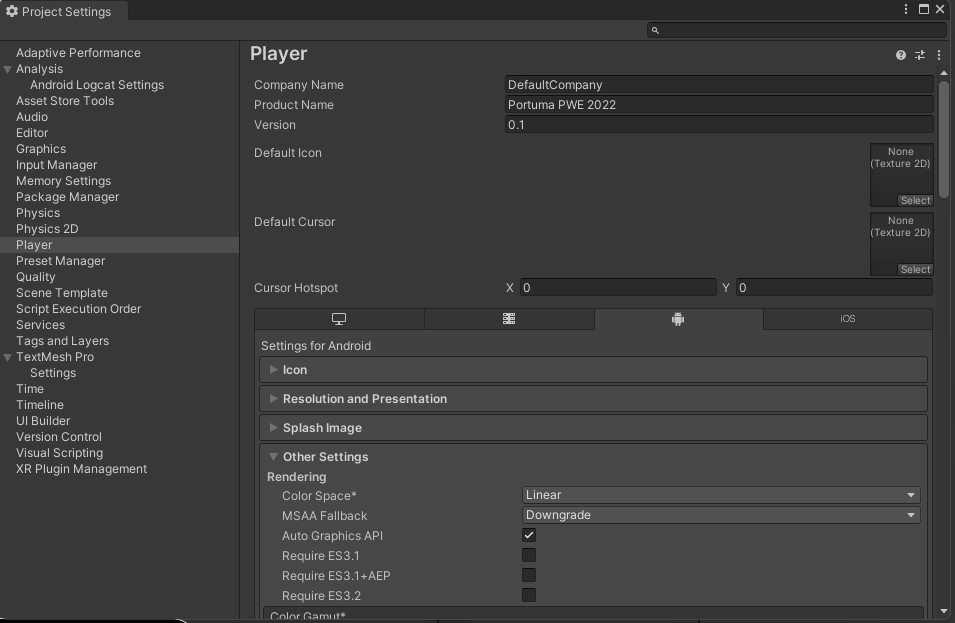Click the Default Icon texture preview slot
Viewport: 955px width, 623px height.
(901, 175)
